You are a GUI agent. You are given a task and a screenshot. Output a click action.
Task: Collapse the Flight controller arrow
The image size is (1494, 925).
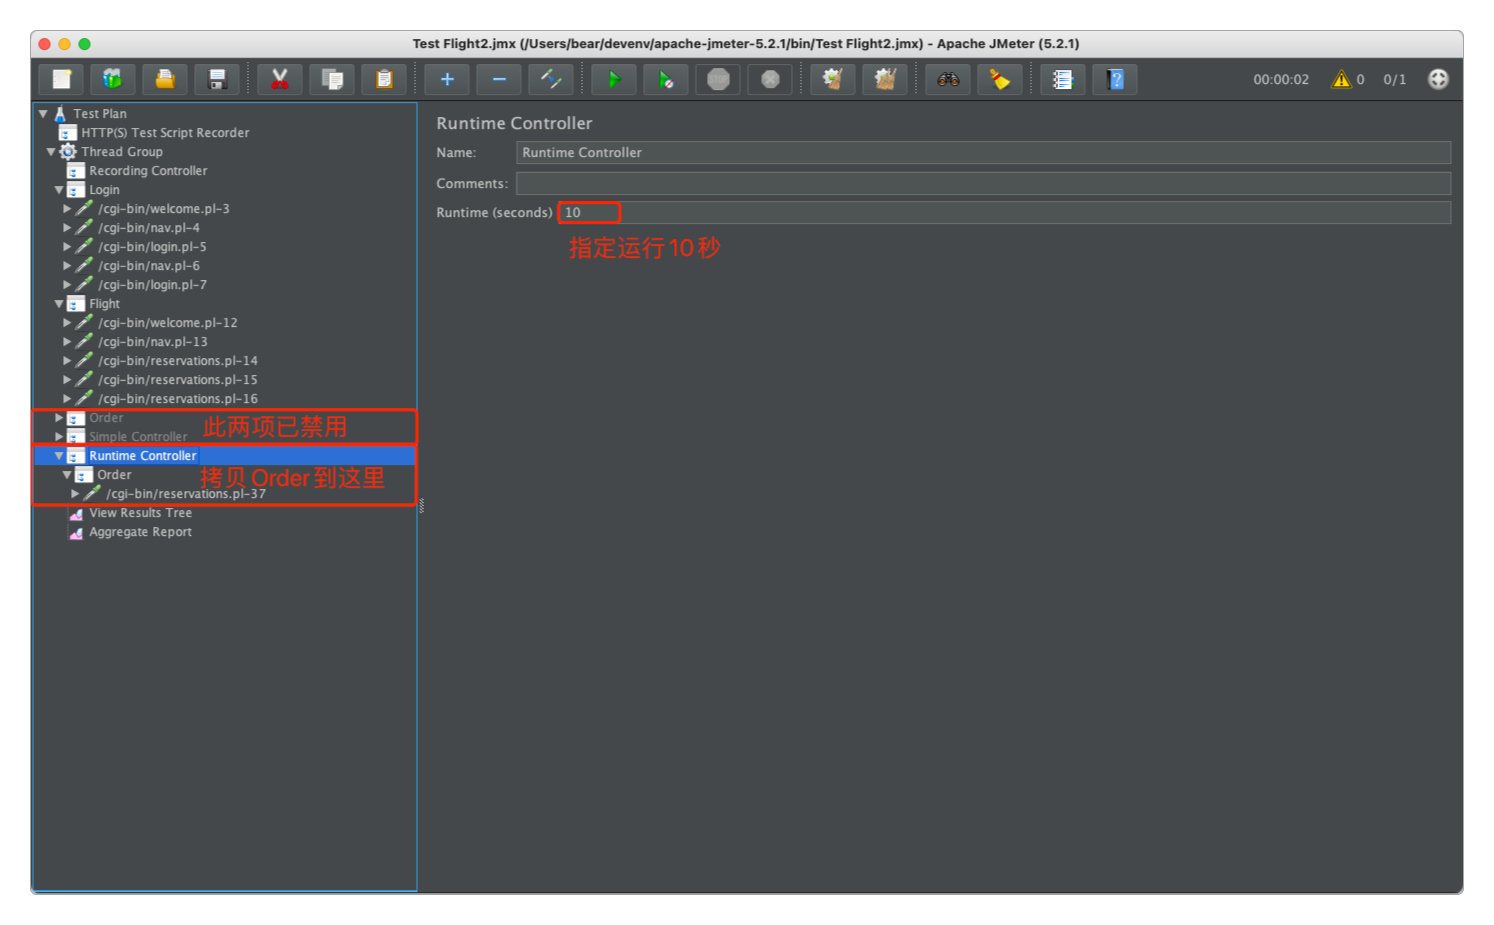(x=59, y=304)
